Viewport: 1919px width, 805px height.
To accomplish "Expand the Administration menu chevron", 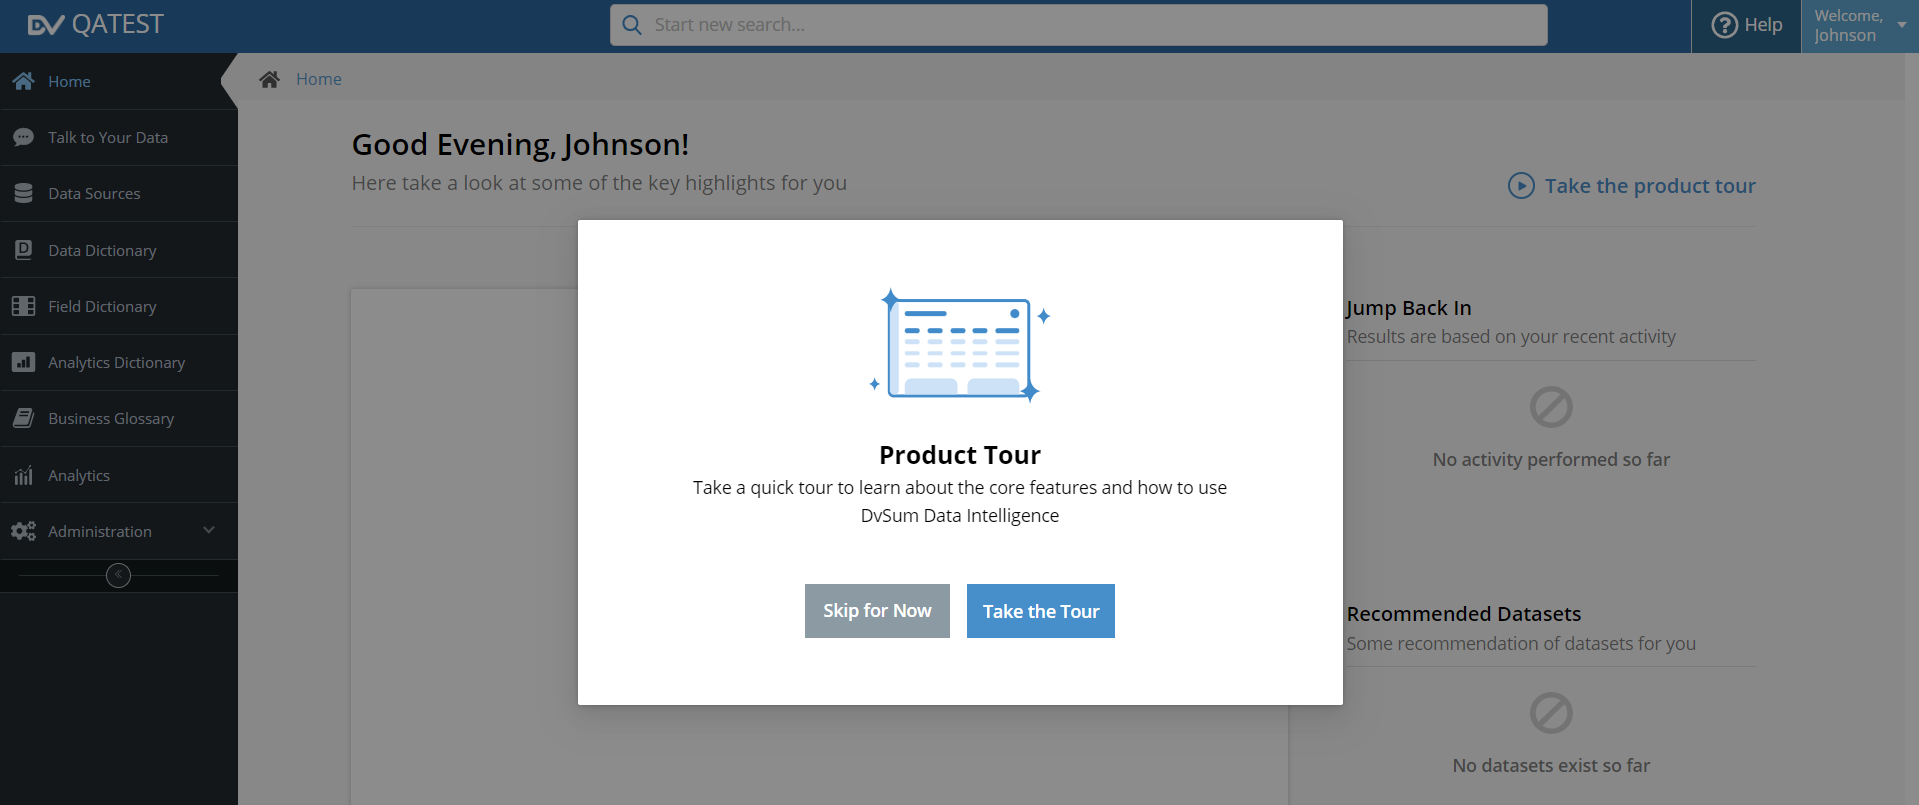I will (209, 530).
